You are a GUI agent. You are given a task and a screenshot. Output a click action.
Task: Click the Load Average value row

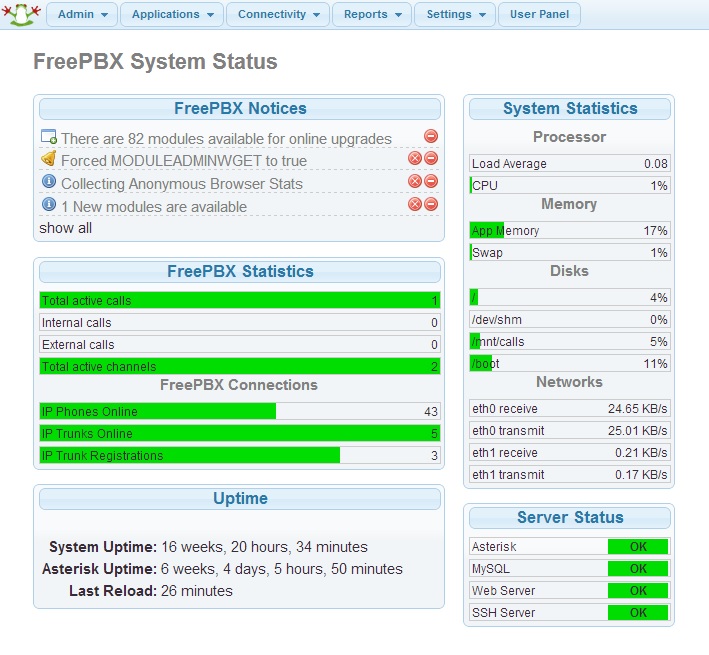pyautogui.click(x=570, y=164)
